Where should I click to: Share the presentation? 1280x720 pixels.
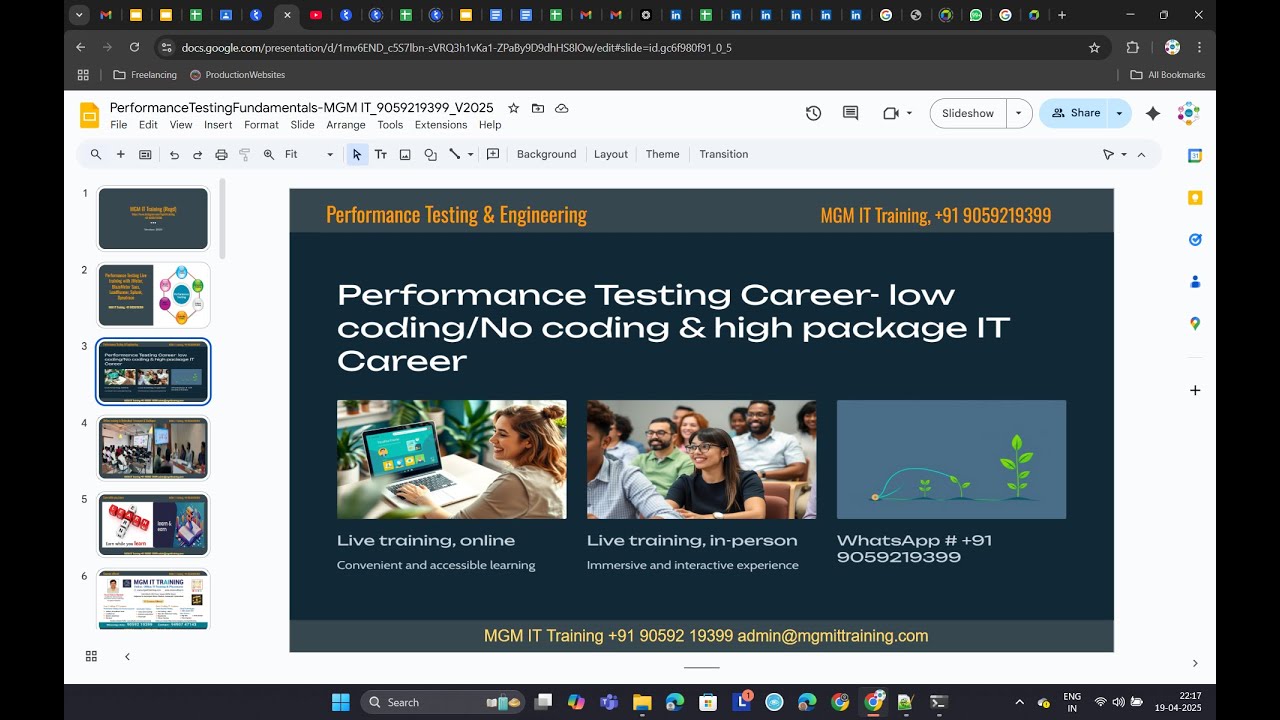1075,113
